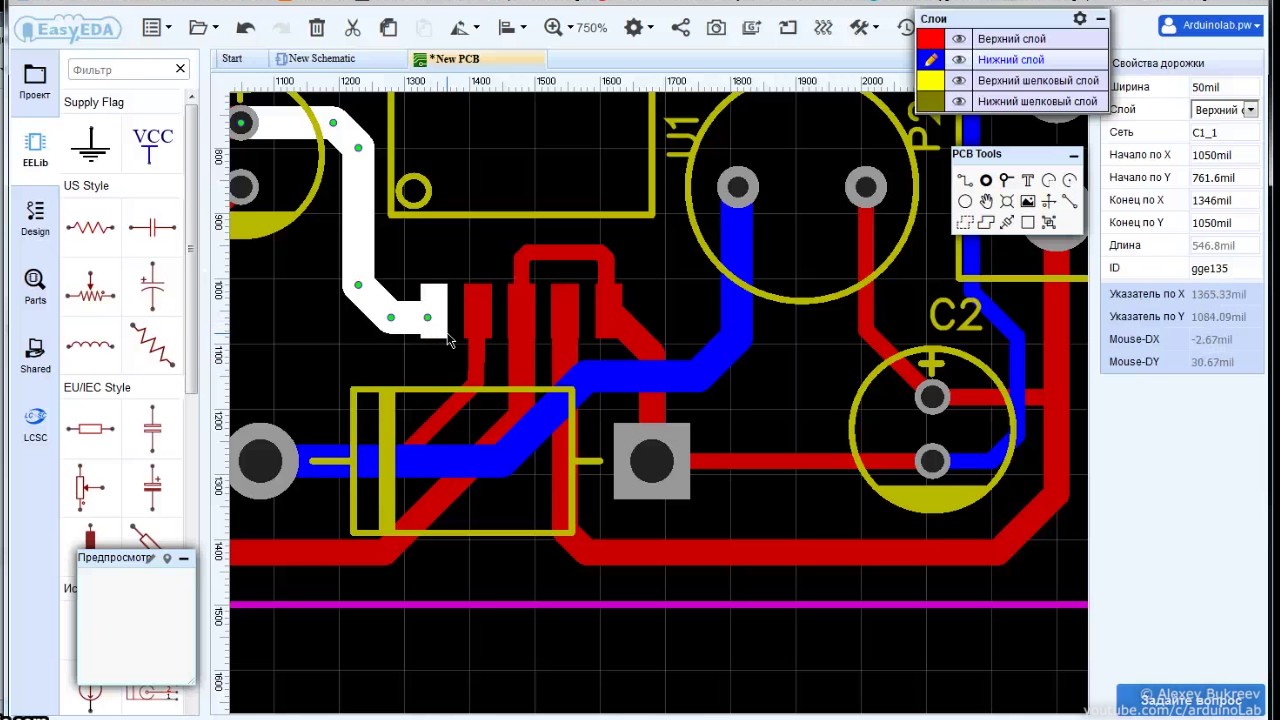Select the yellow Верхний шелковый слой swatch
The image size is (1280, 720).
931,81
